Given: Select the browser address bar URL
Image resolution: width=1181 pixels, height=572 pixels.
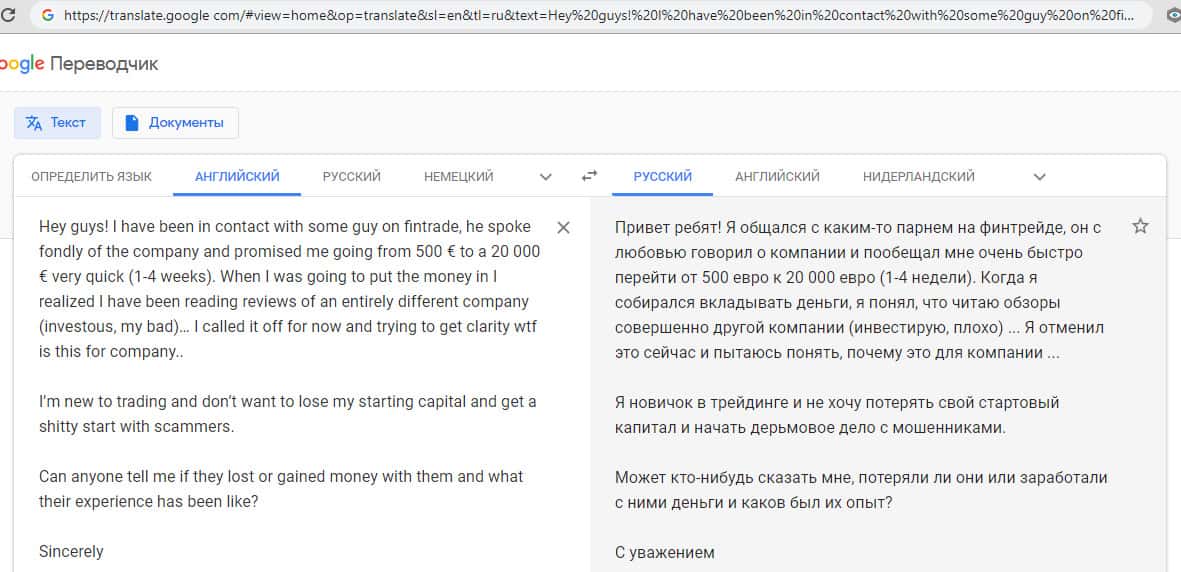Looking at the screenshot, I should (x=599, y=15).
